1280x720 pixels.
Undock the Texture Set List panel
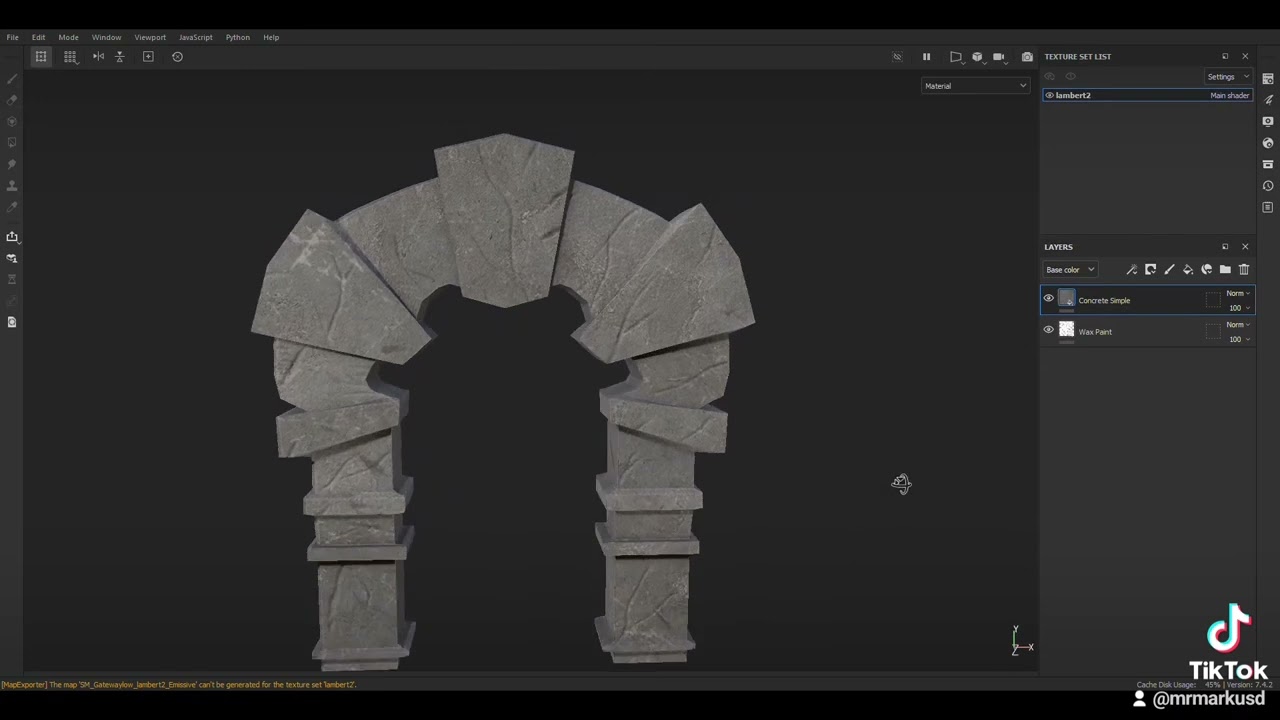pos(1225,57)
